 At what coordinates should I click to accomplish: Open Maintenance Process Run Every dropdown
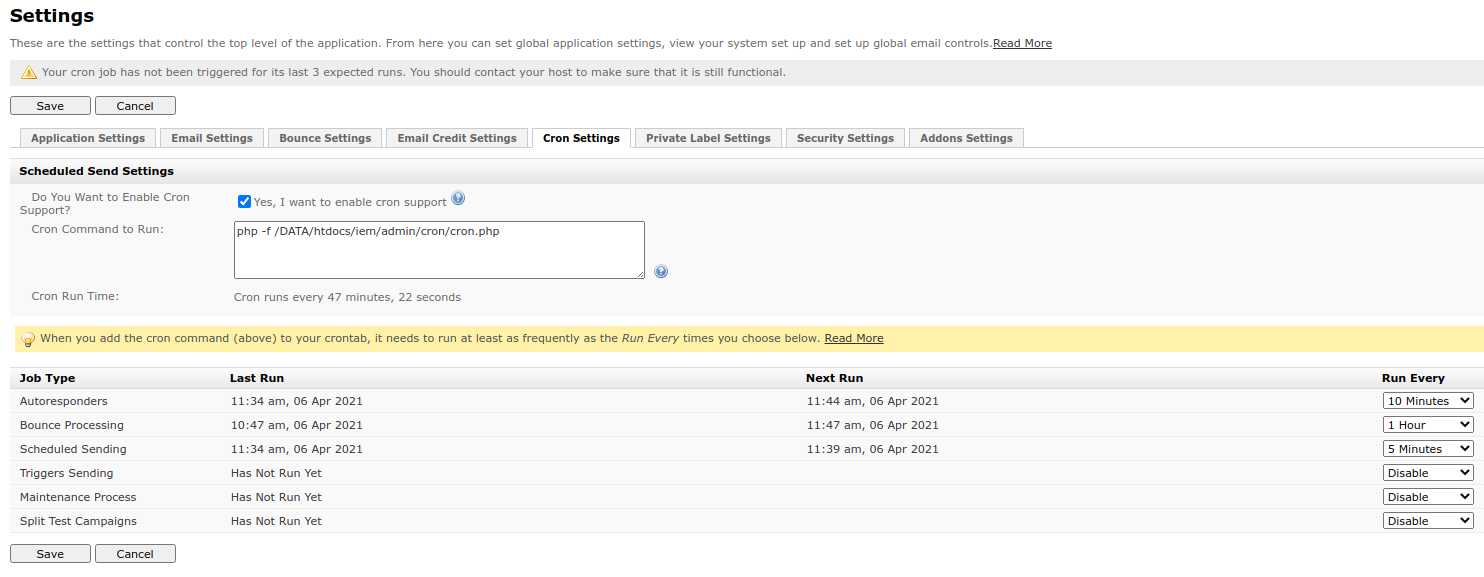pyautogui.click(x=1428, y=497)
